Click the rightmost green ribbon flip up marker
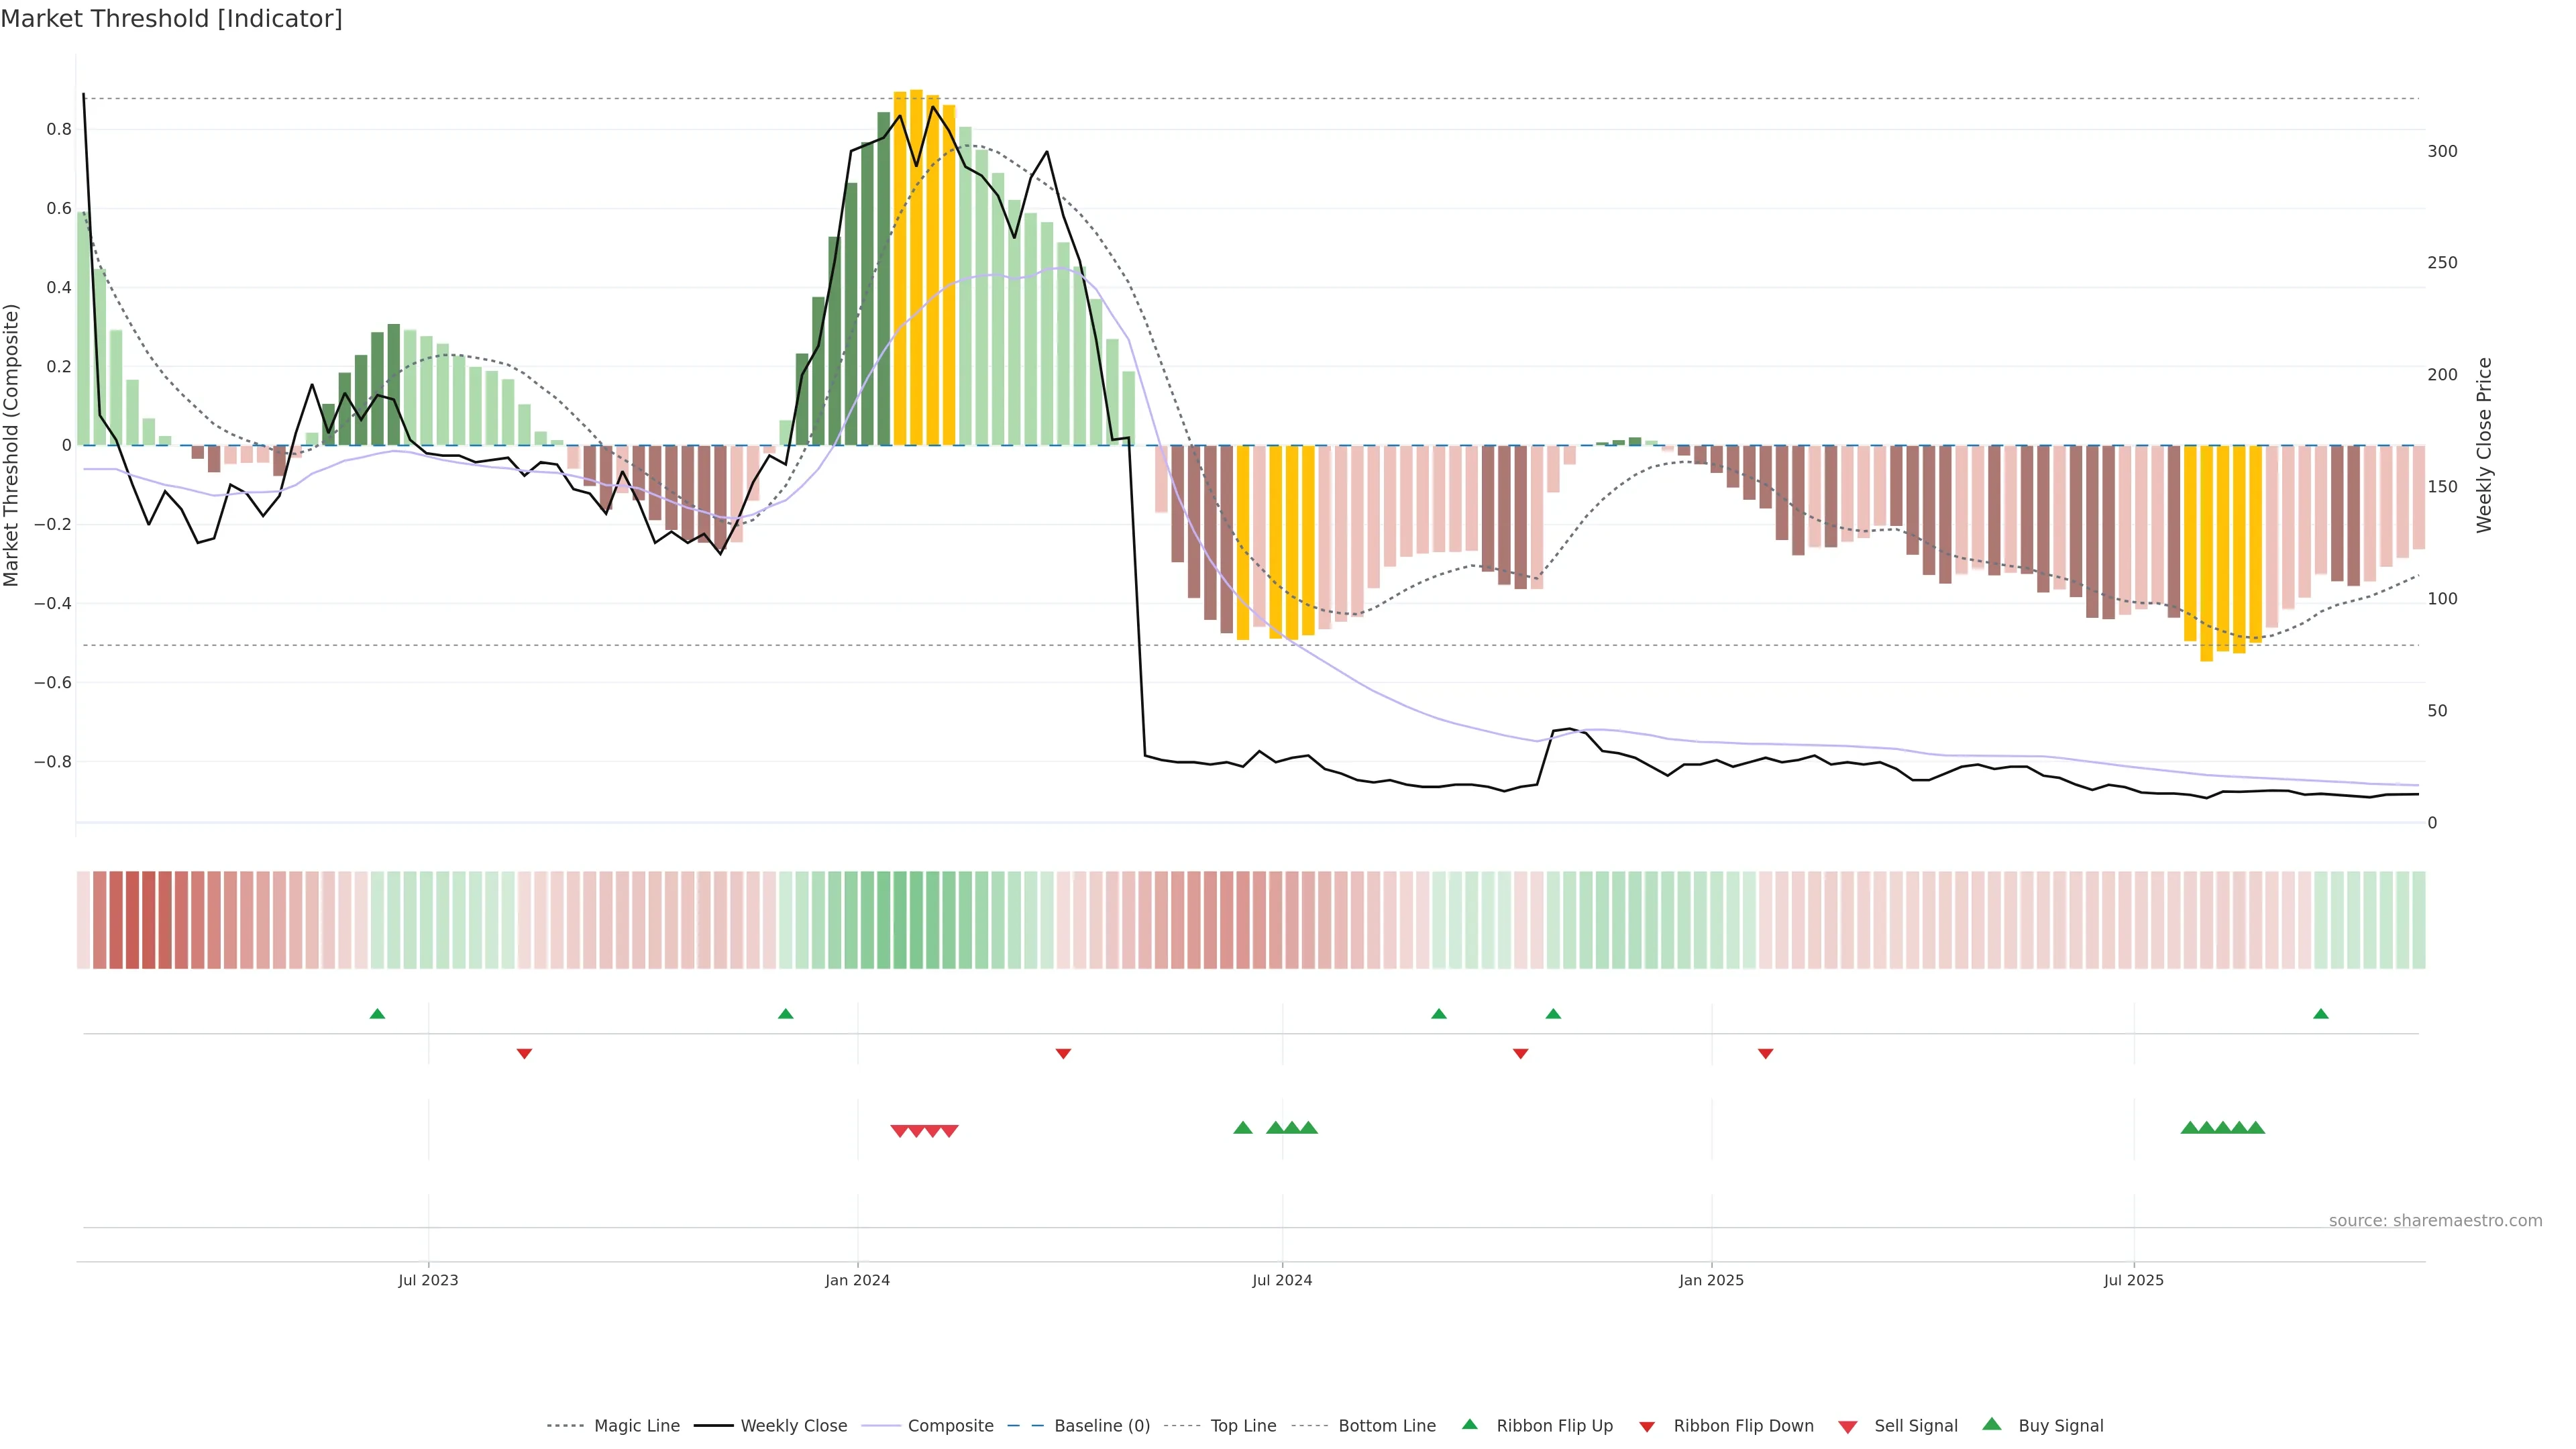 [2321, 1014]
